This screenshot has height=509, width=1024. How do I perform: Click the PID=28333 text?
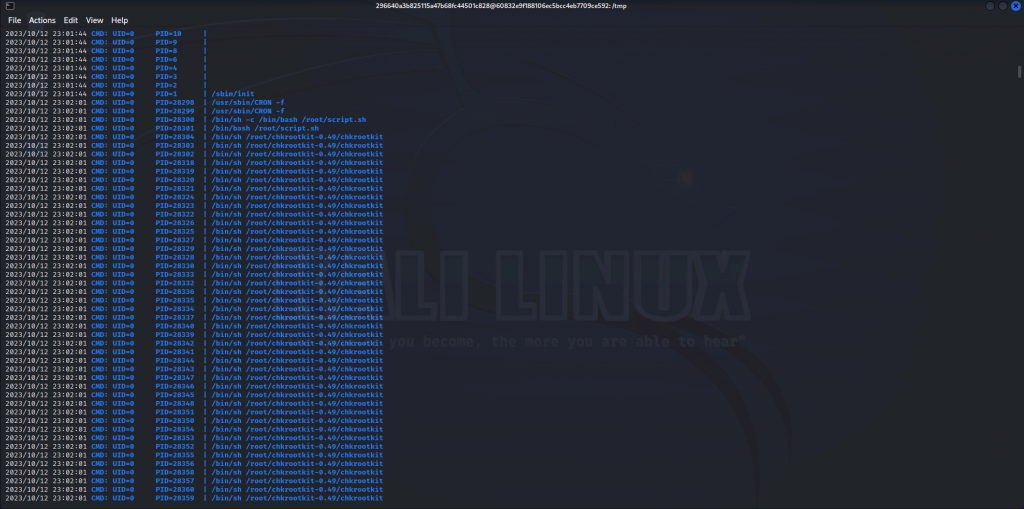tap(175, 274)
